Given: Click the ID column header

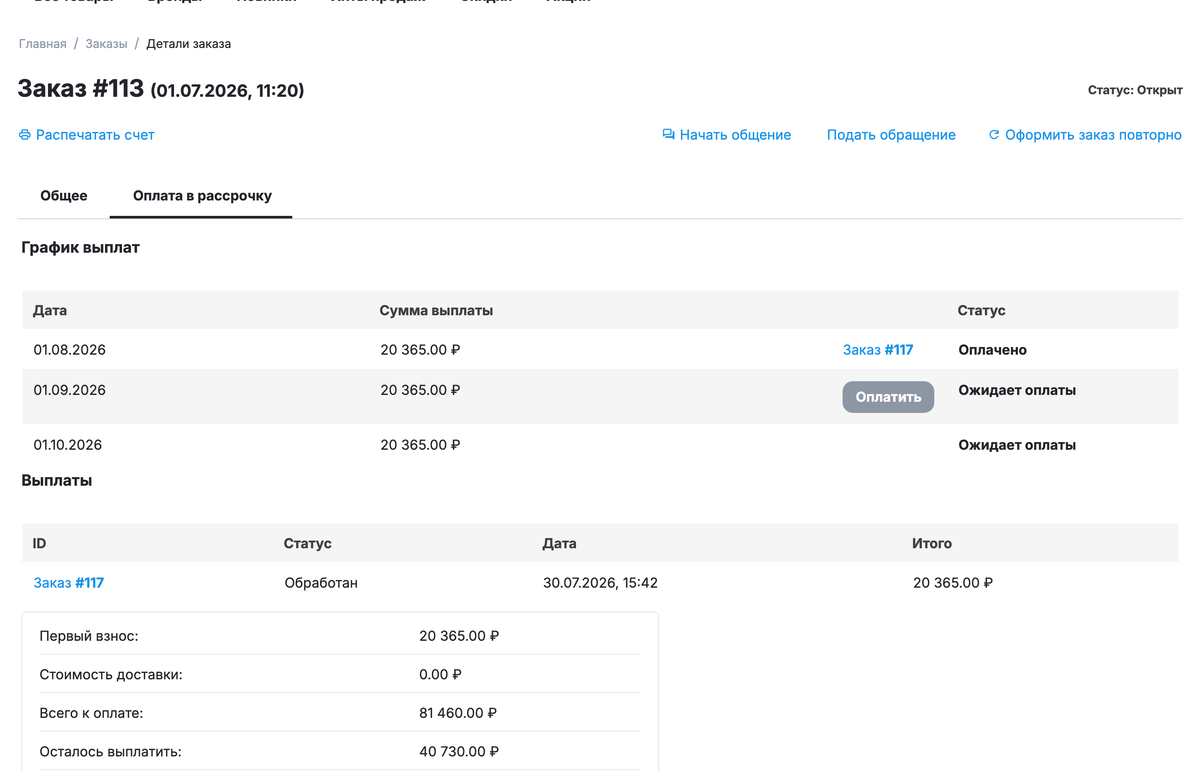Looking at the screenshot, I should click(40, 544).
